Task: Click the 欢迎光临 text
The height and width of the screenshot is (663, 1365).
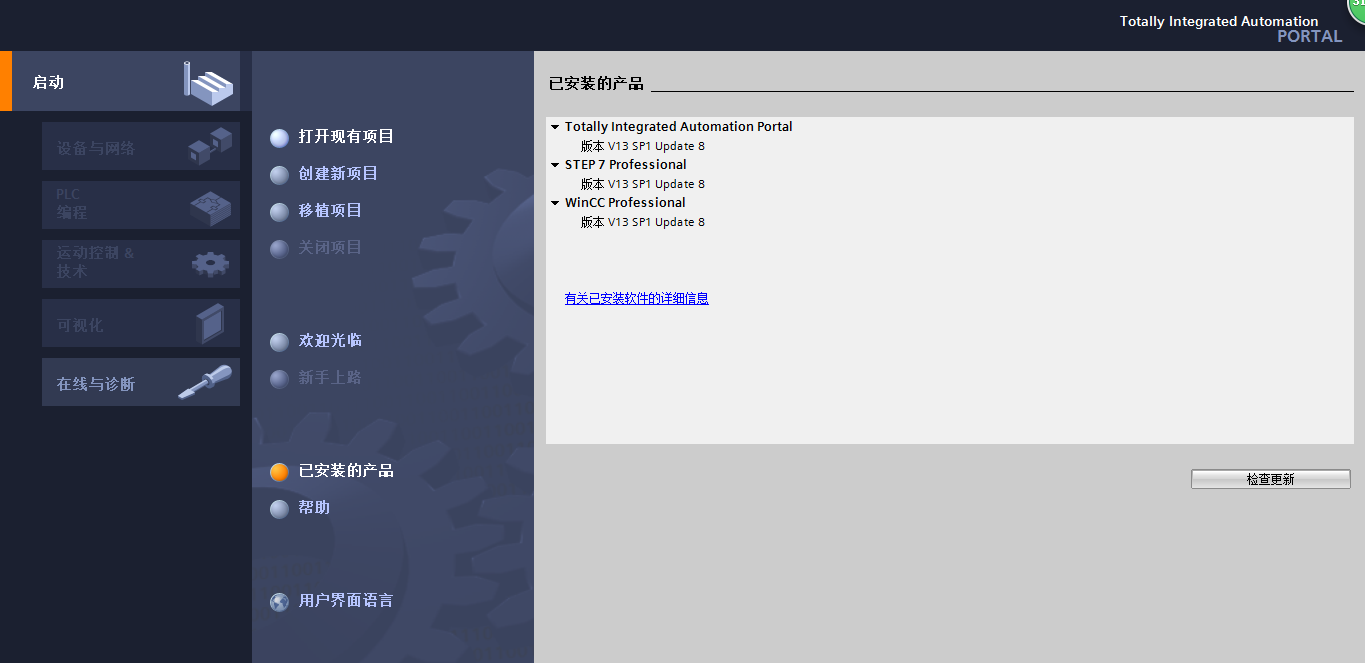Action: pos(330,340)
